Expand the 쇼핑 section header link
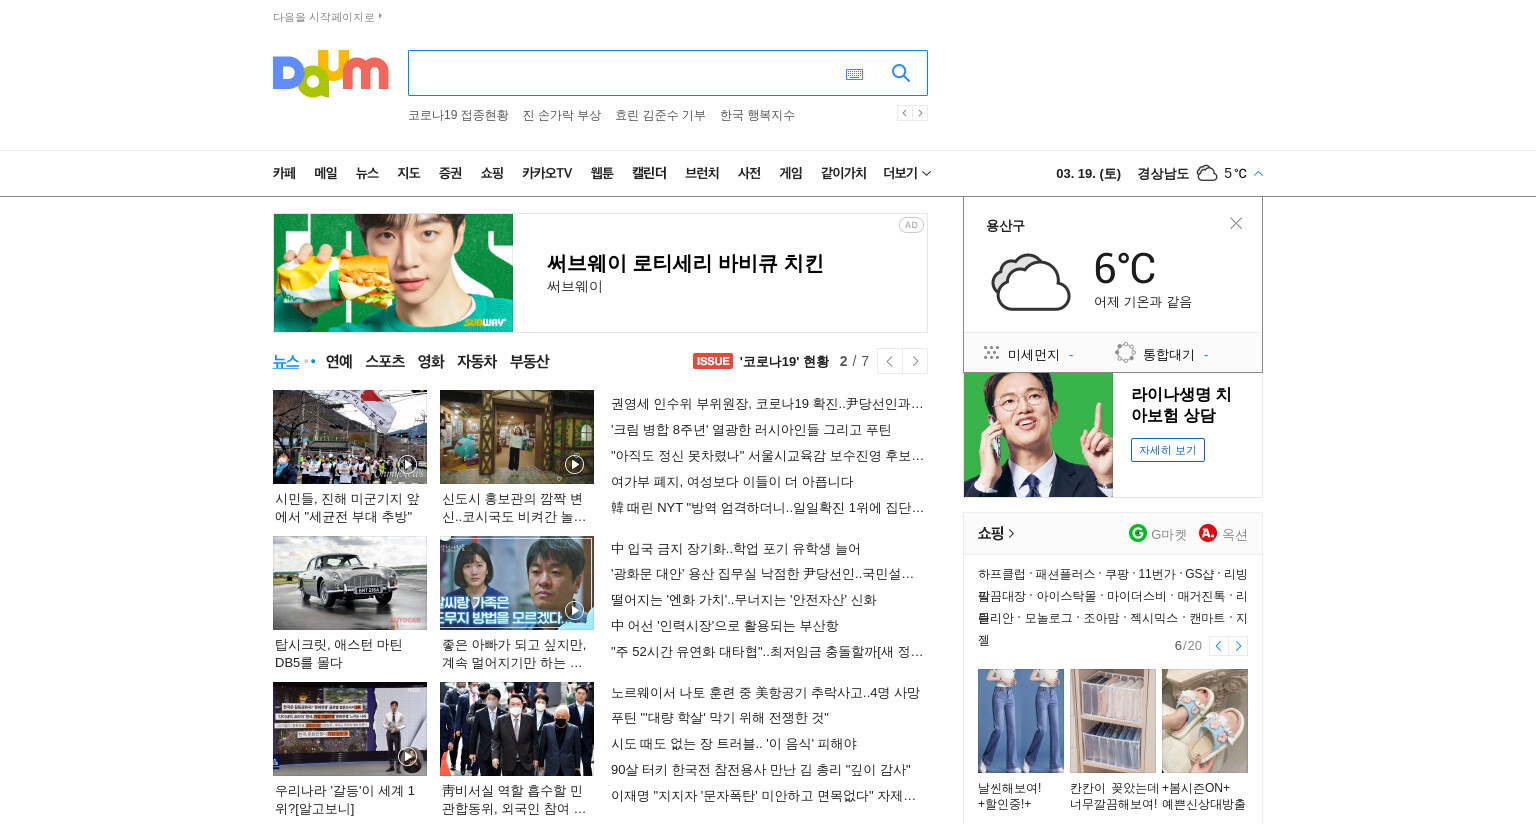The width and height of the screenshot is (1536, 824). pyautogui.click(x=996, y=533)
